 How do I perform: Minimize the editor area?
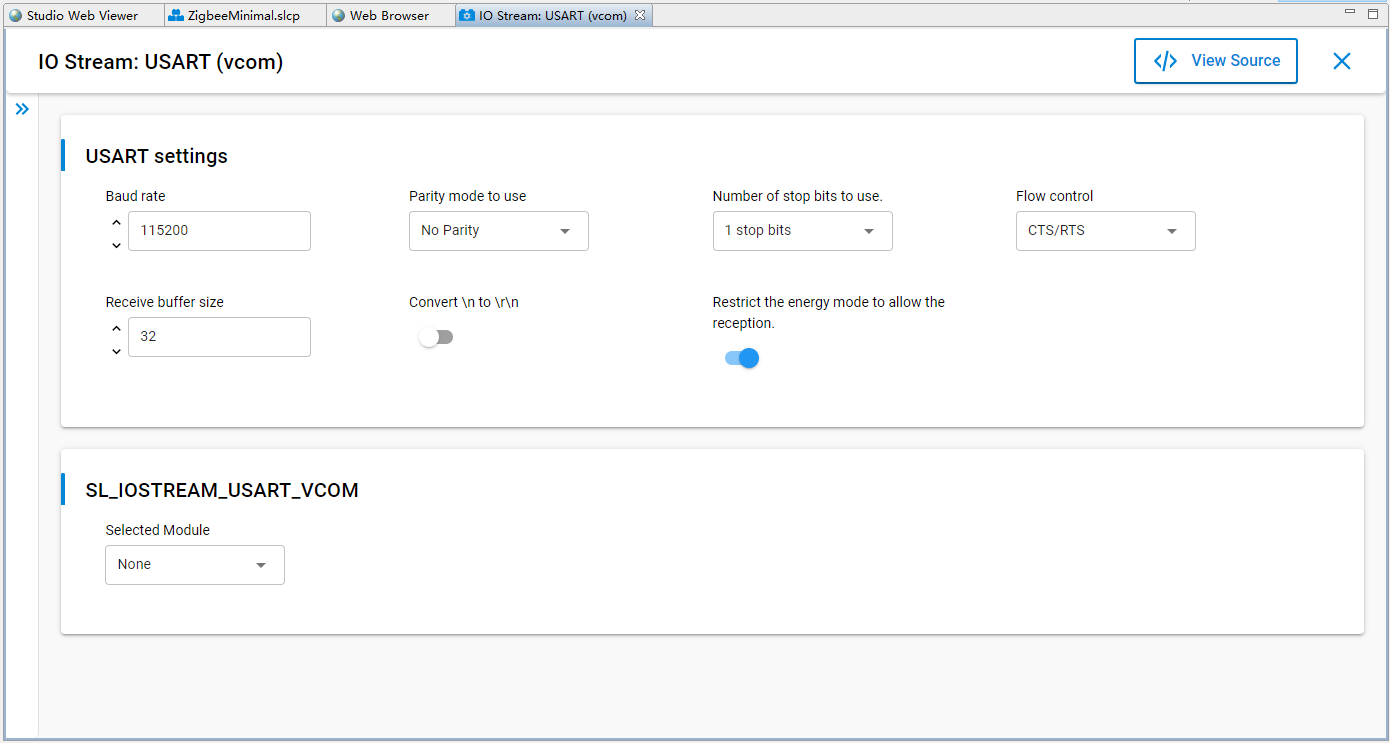[1350, 13]
